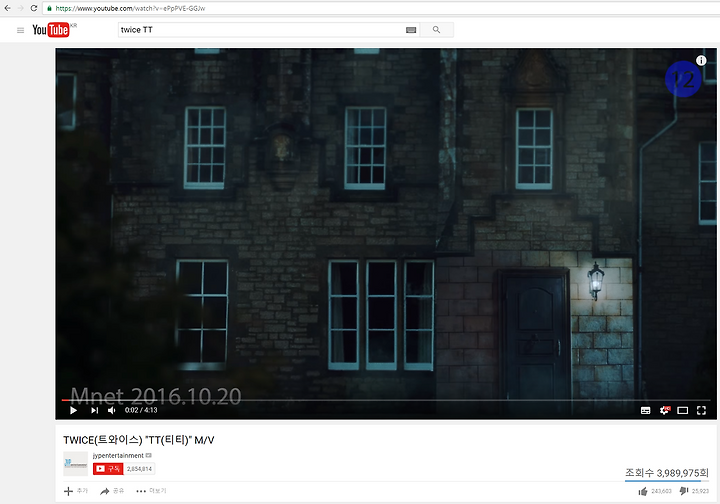Click the browser forward arrow
The height and width of the screenshot is (504, 720).
click(20, 8)
